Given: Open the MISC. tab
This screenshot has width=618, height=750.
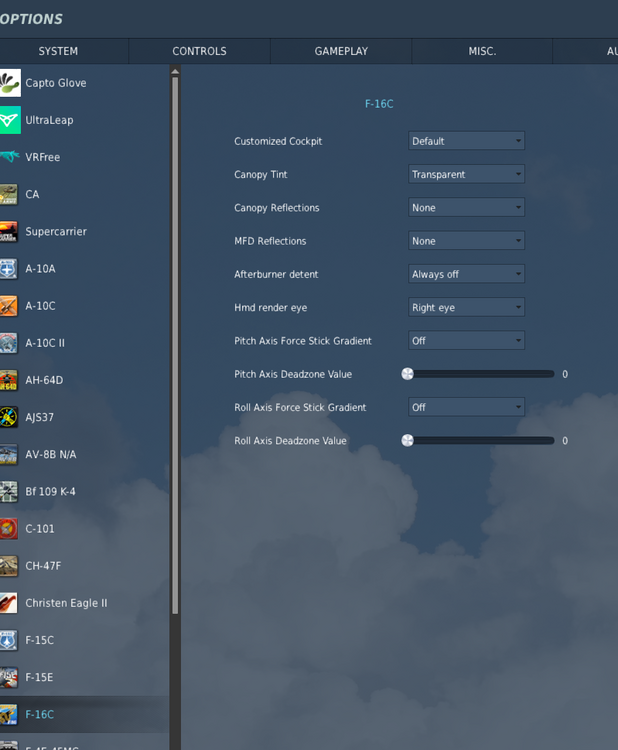Looking at the screenshot, I should click(x=482, y=51).
